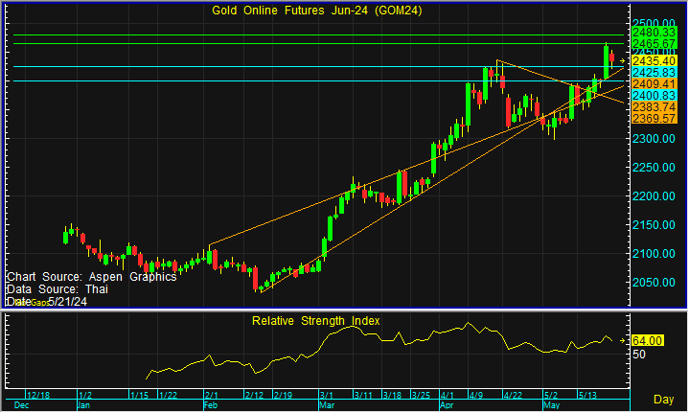Click the cyan 2425.83 price label
The width and height of the screenshot is (689, 413).
coord(654,72)
